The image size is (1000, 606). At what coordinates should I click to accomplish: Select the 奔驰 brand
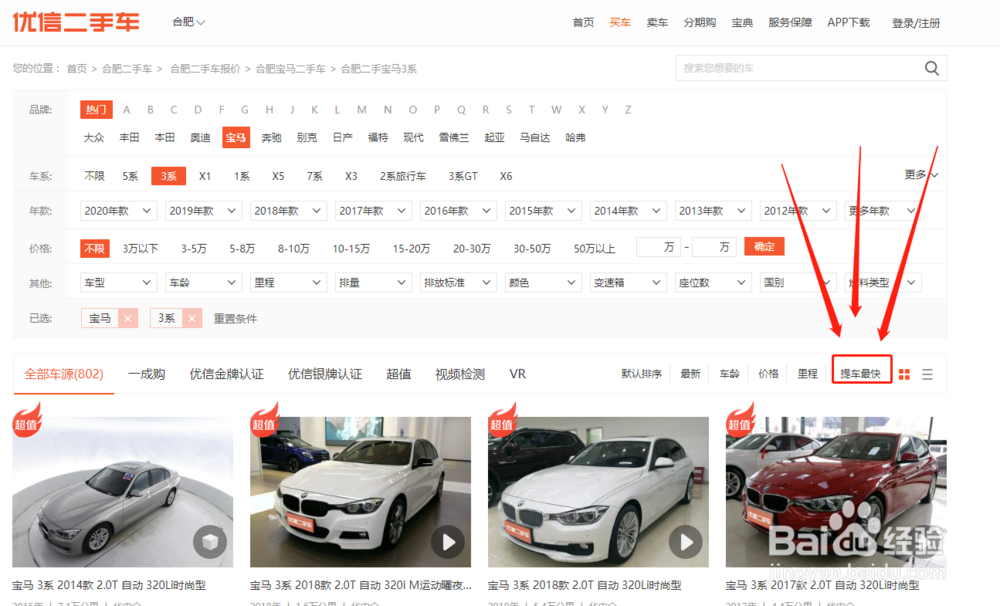point(271,137)
